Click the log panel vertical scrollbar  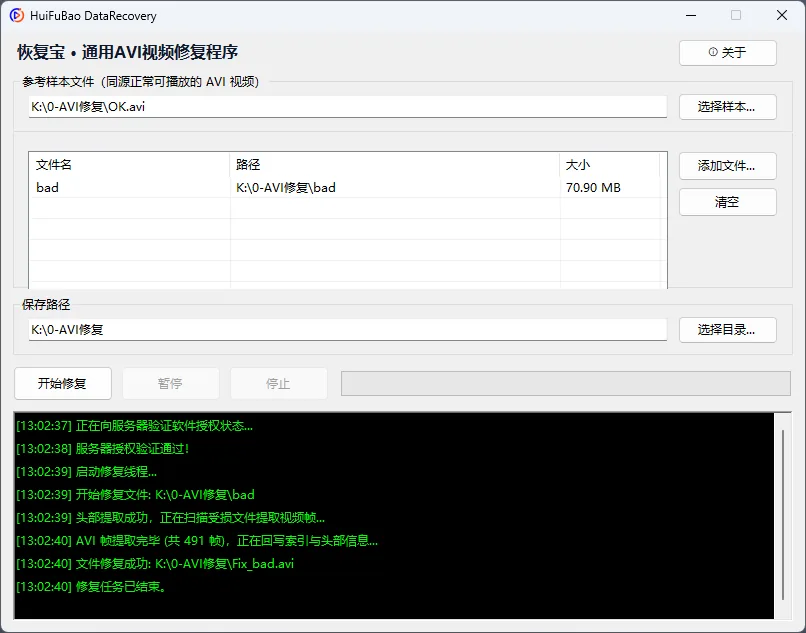tap(783, 515)
